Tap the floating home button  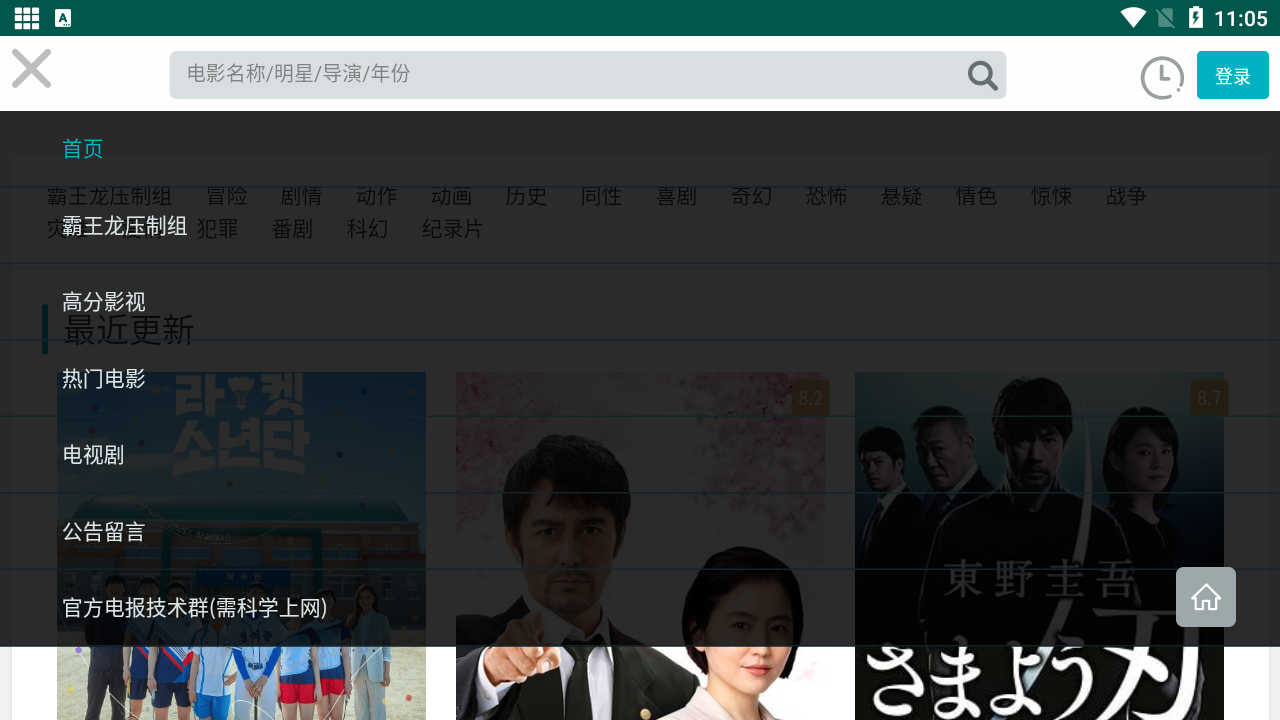[x=1206, y=597]
